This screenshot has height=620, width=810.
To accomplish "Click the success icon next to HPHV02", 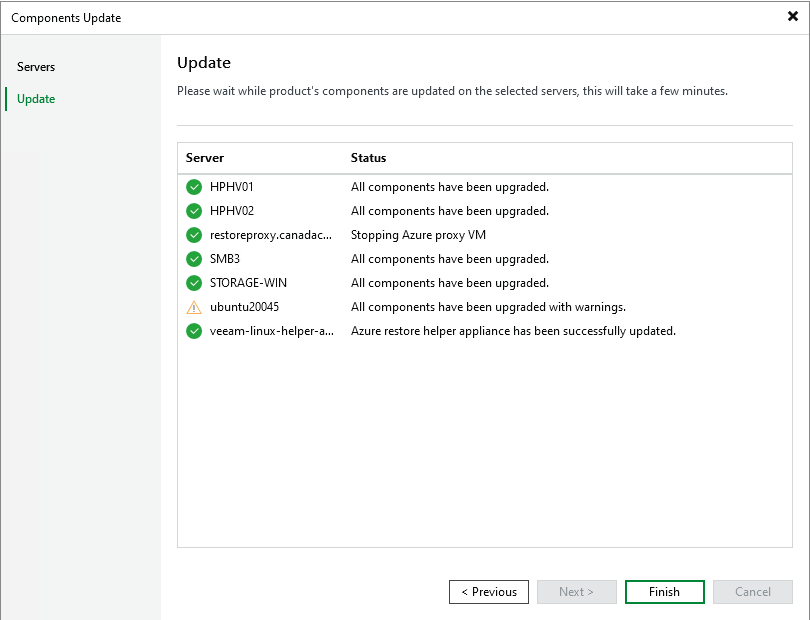I will (194, 211).
